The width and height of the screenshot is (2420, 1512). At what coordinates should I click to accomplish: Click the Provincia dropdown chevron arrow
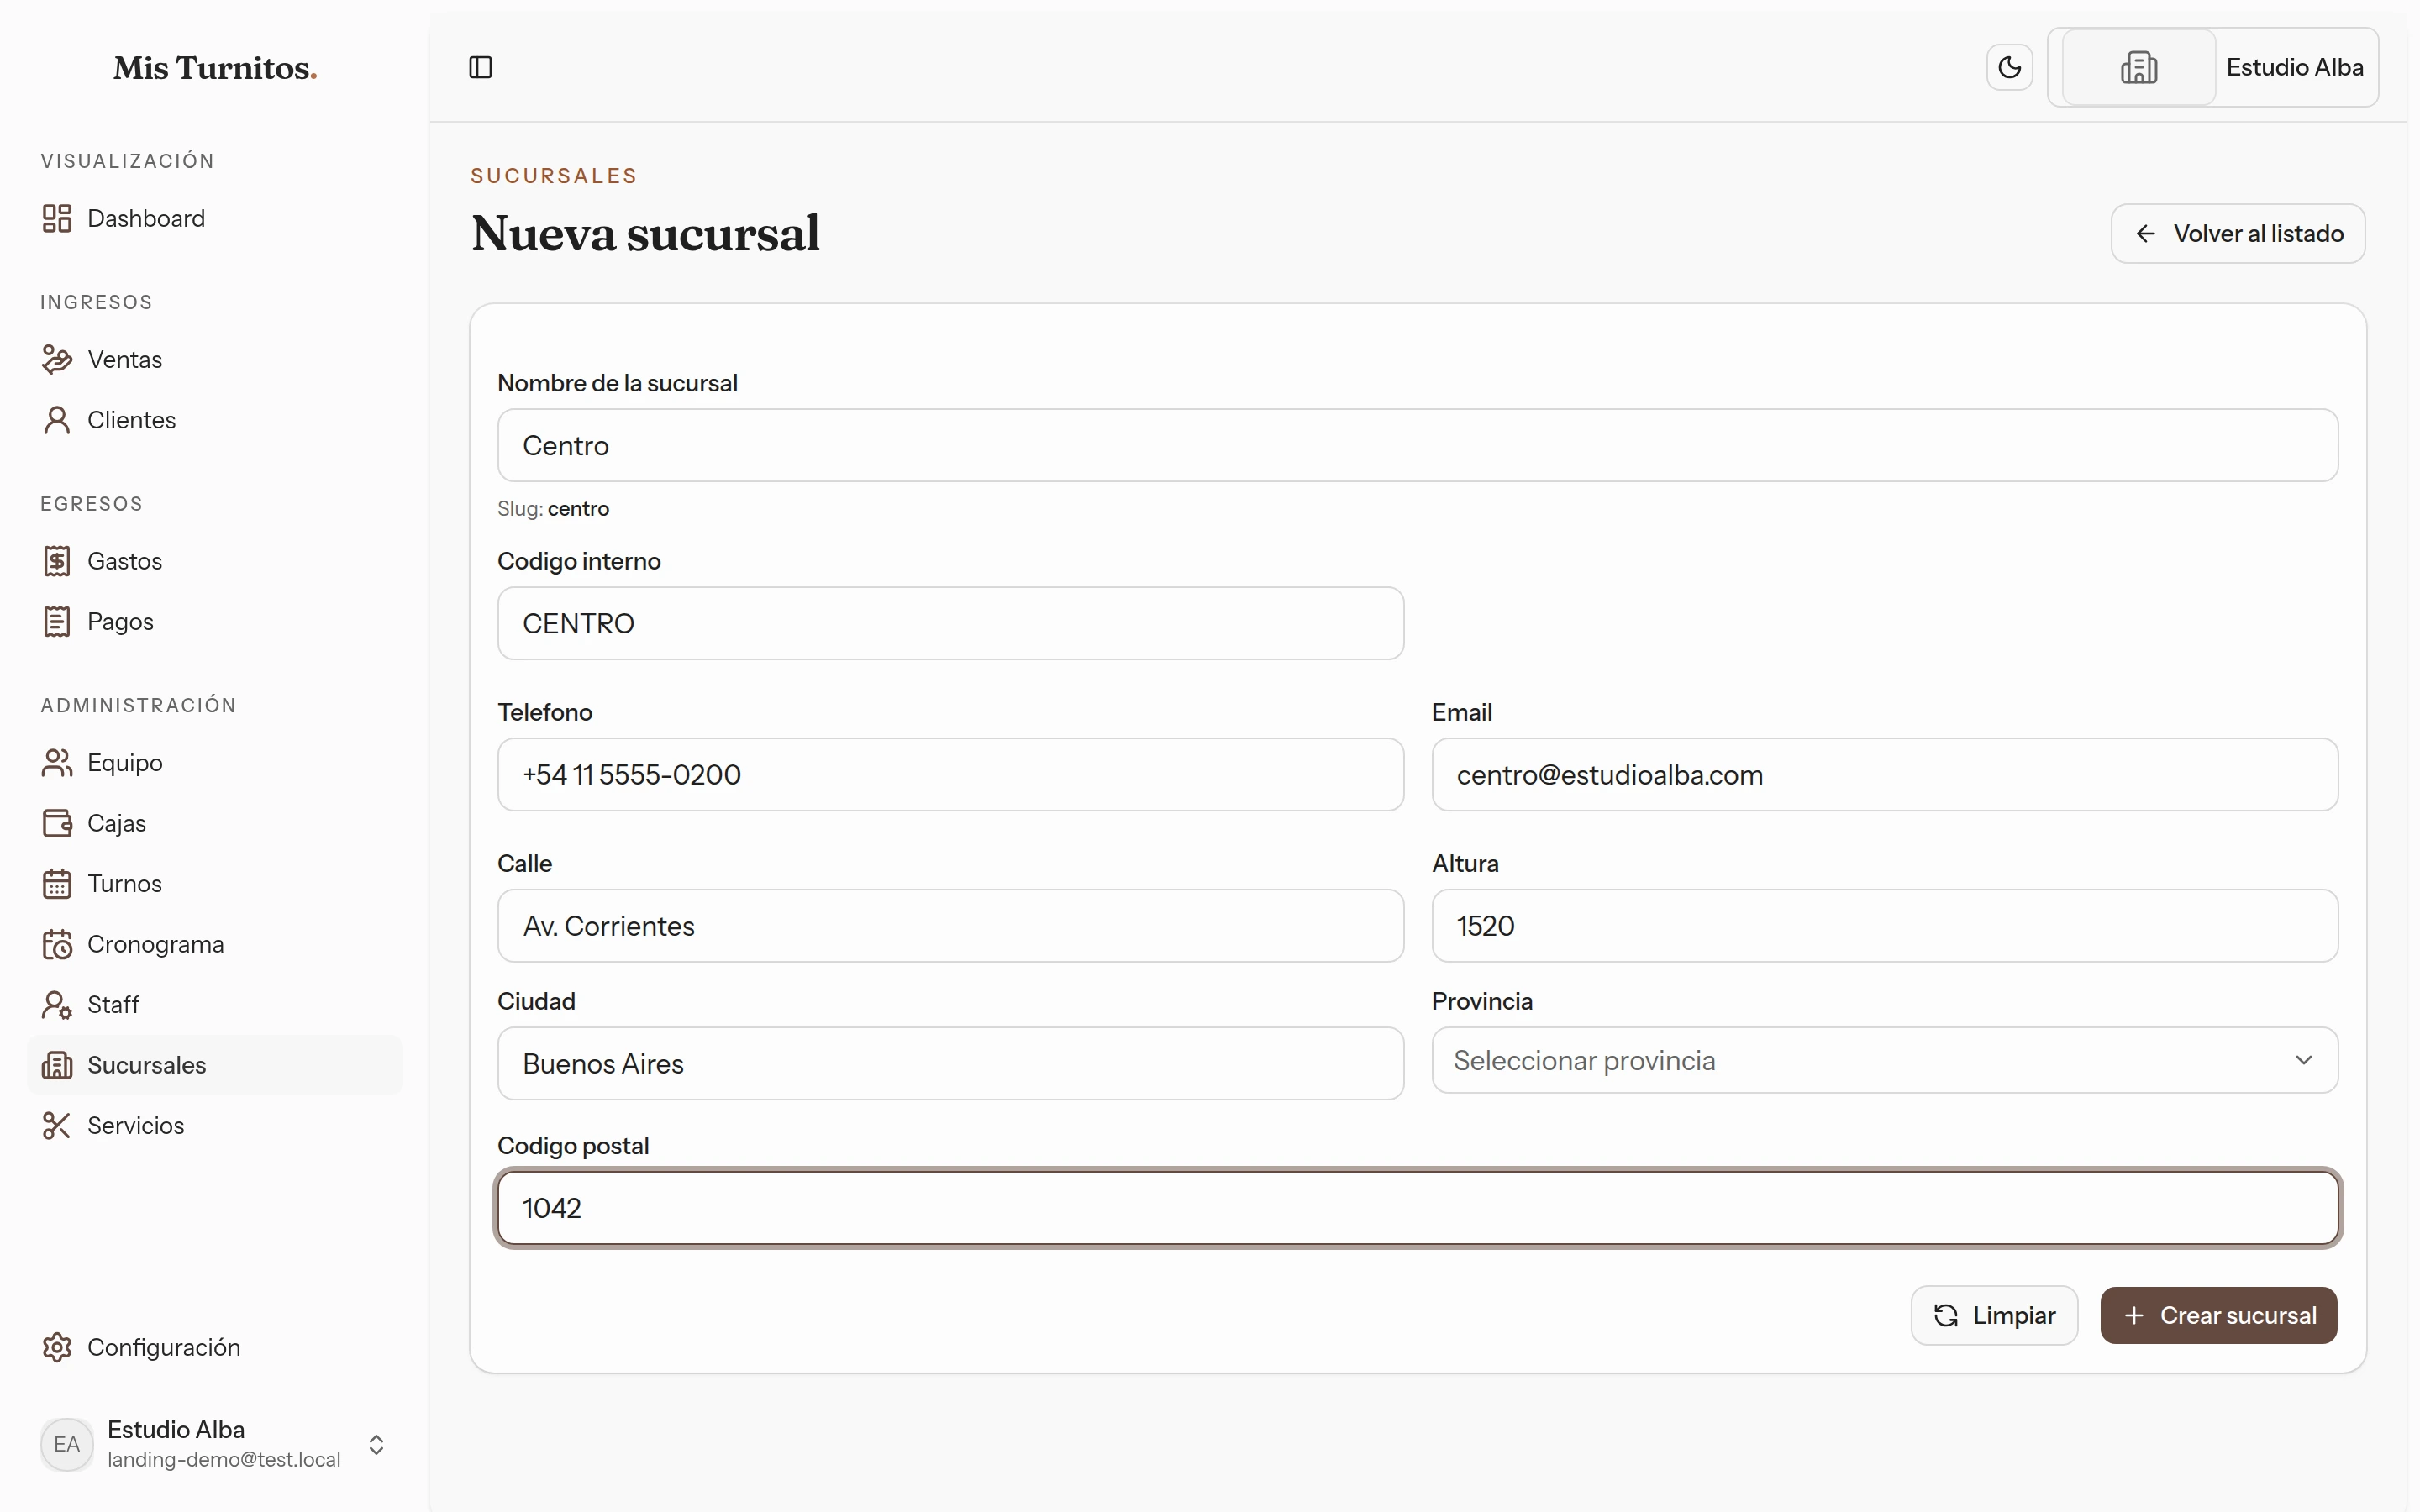pyautogui.click(x=2304, y=1060)
